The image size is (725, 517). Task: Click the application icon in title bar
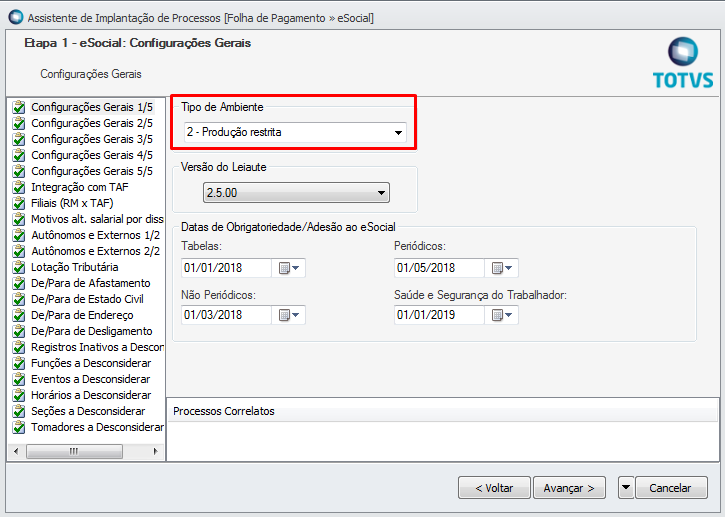coord(16,18)
